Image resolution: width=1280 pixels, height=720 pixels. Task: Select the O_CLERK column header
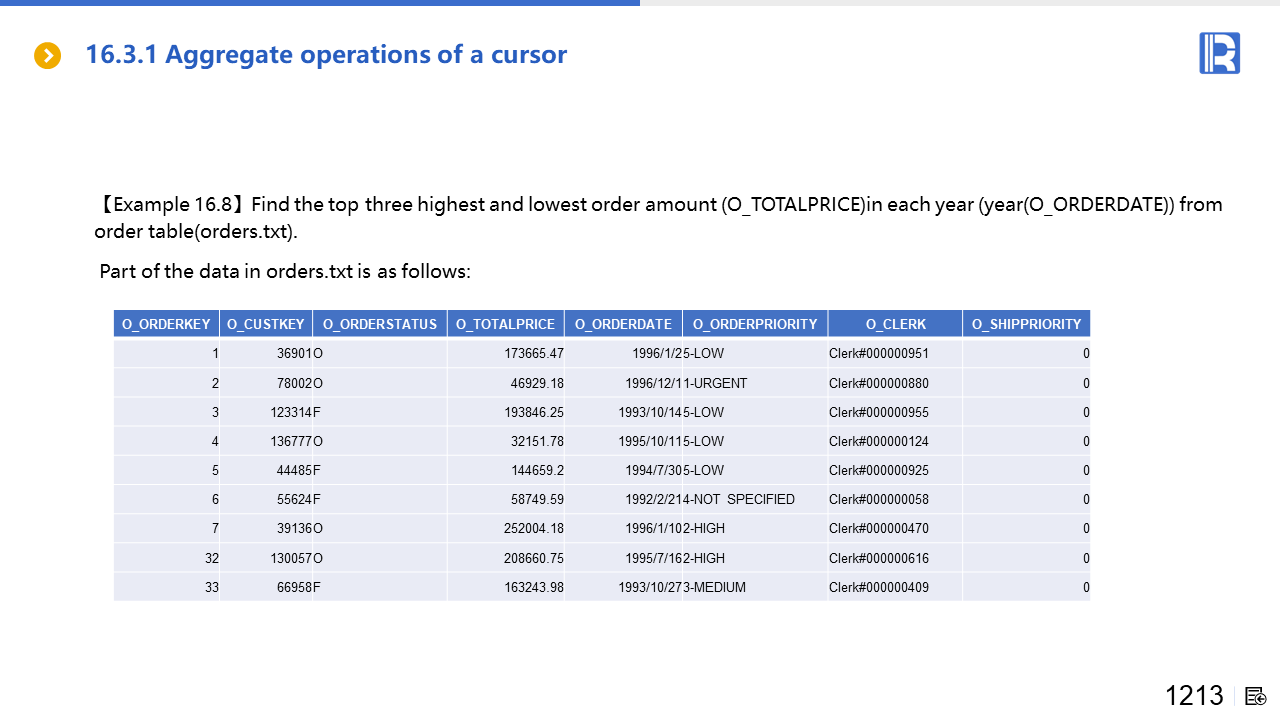pyautogui.click(x=895, y=324)
